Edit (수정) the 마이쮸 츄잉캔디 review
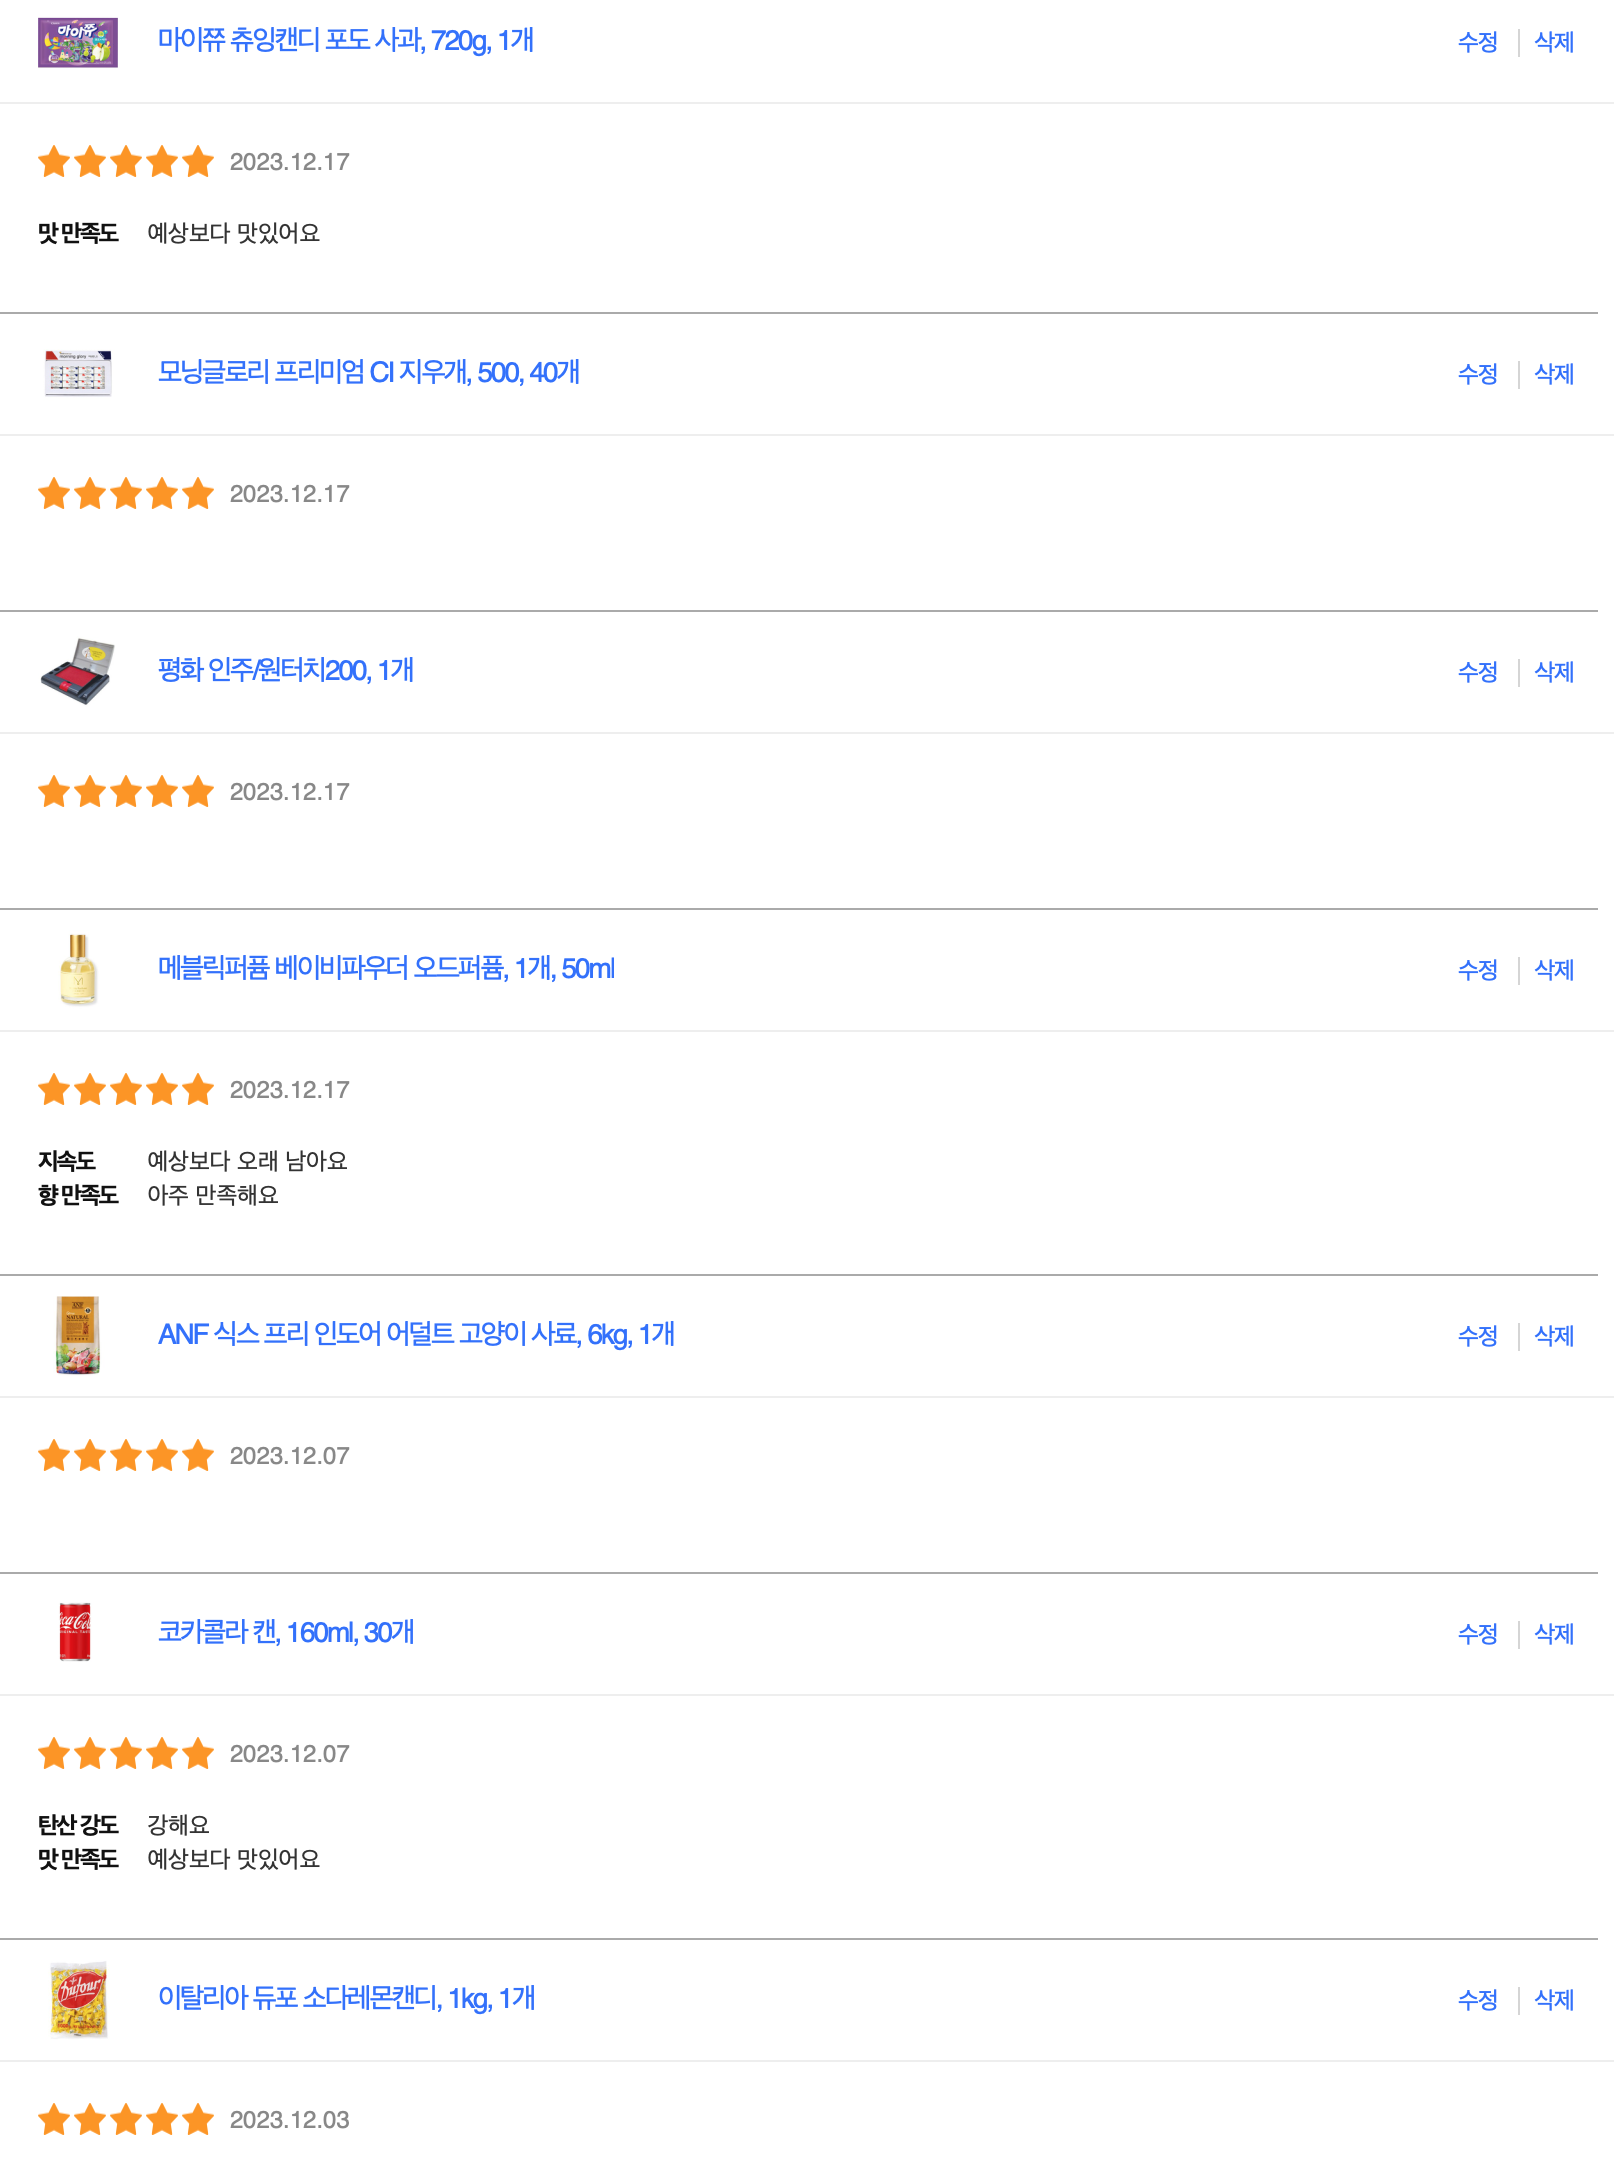The image size is (1616, 2160). pos(1477,42)
